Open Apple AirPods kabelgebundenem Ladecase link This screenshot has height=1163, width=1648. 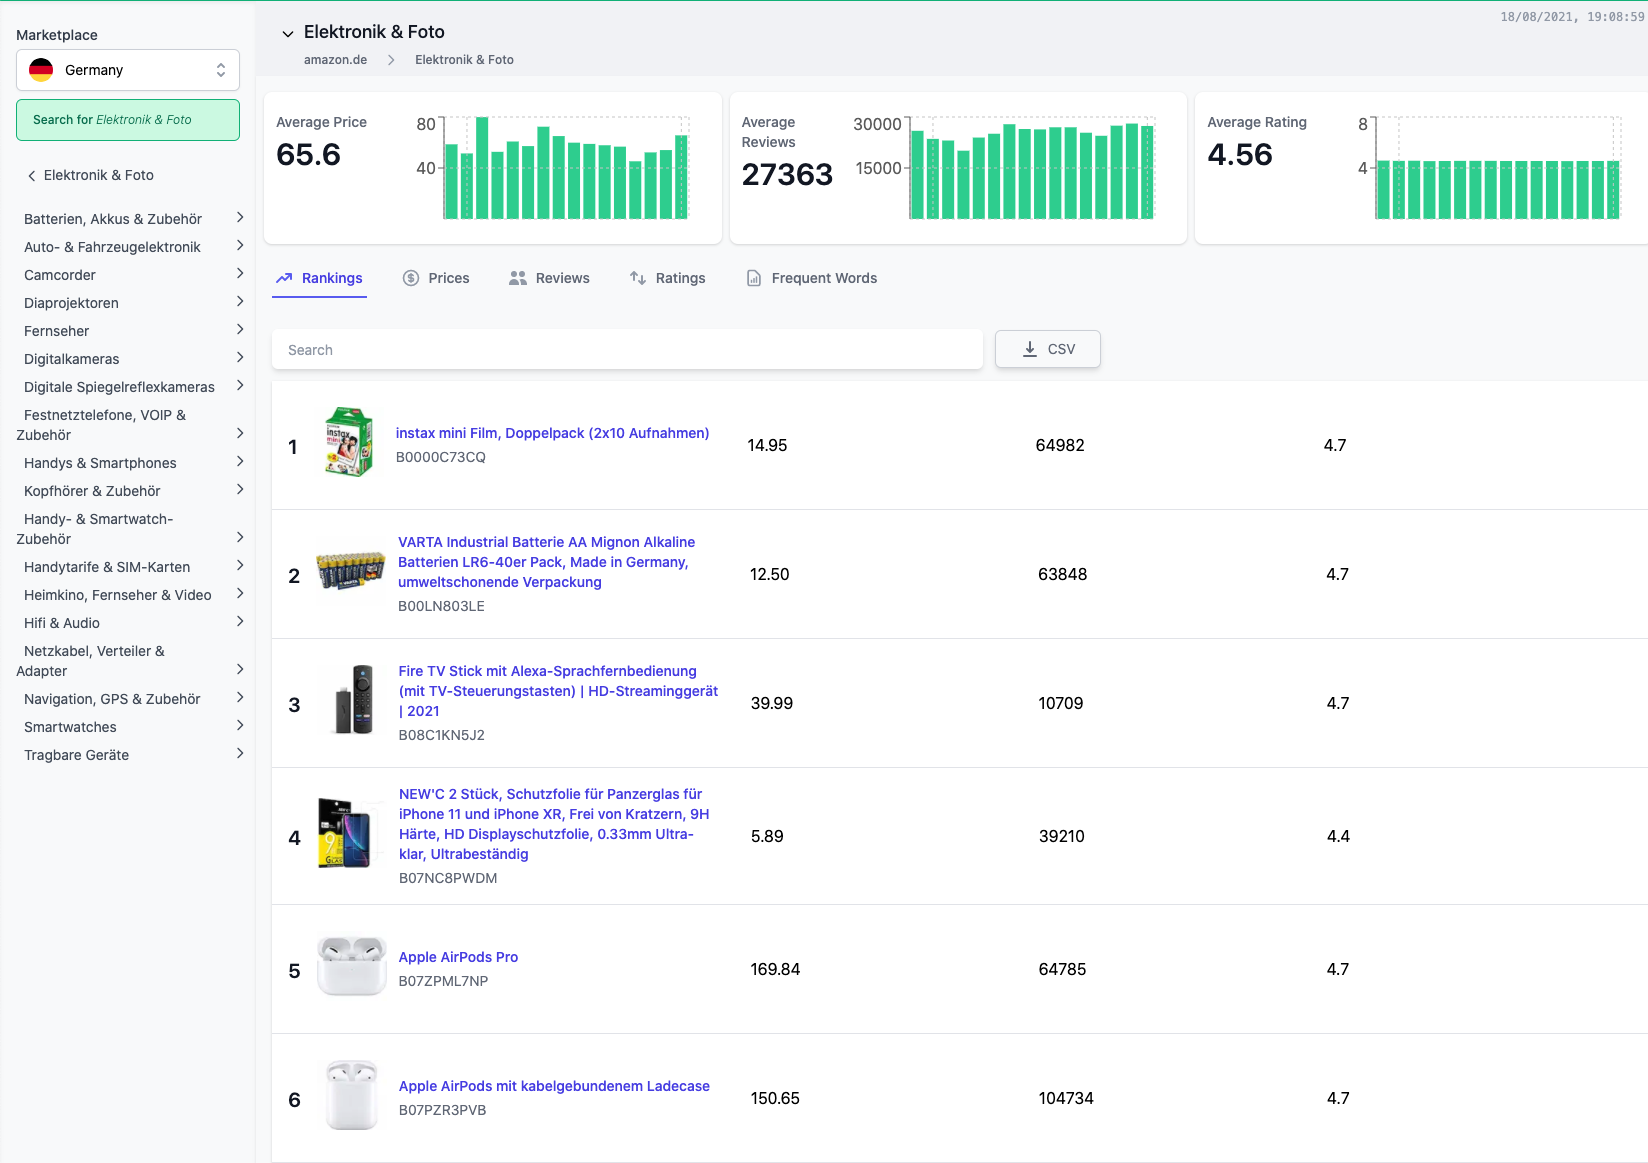554,1086
